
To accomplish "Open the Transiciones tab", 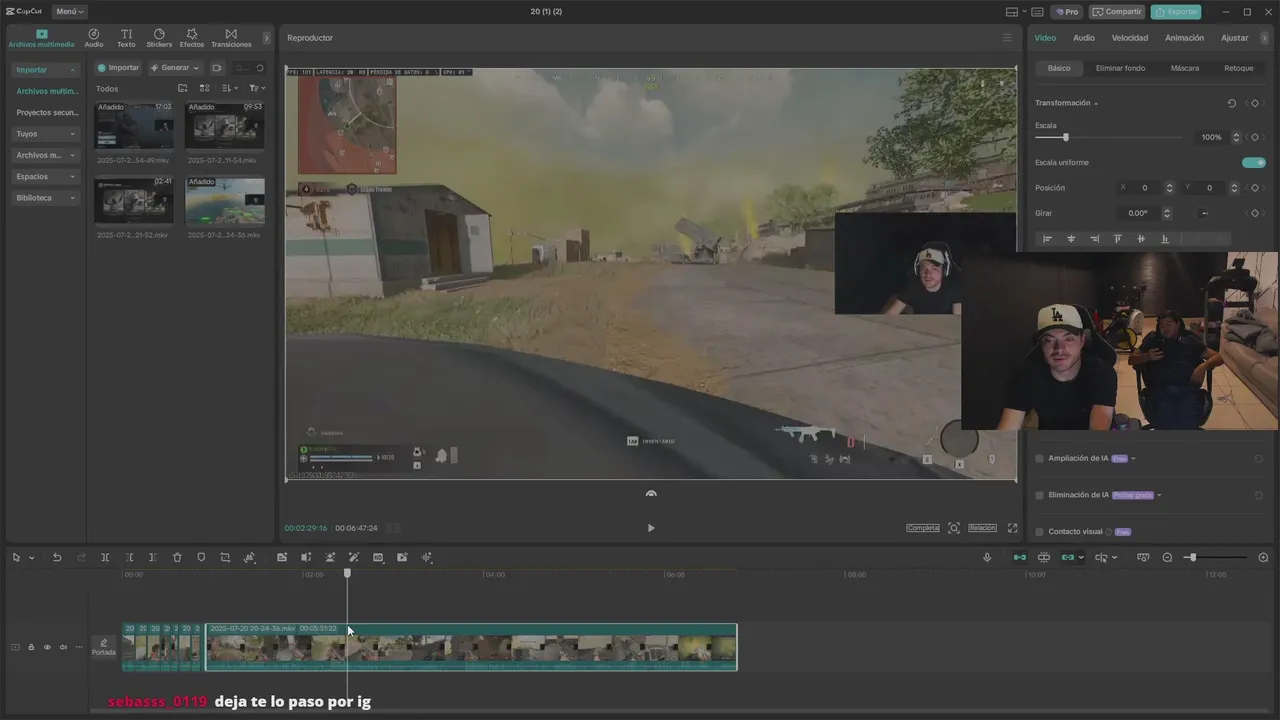I will point(231,38).
